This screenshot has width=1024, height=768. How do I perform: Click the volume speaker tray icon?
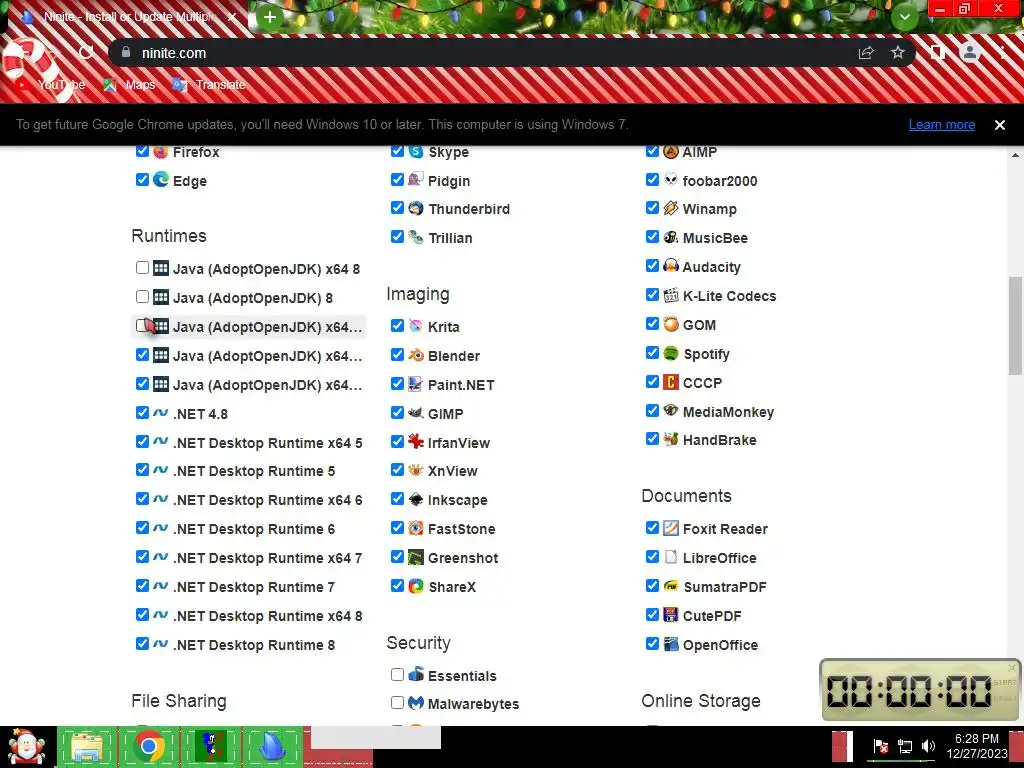[928, 746]
